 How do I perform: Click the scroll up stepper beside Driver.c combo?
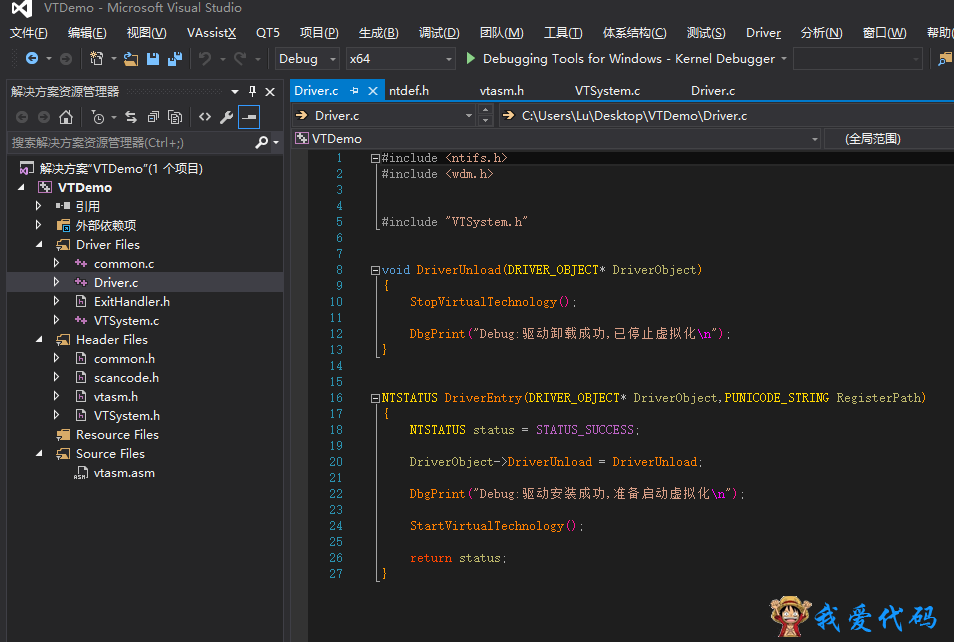coord(485,110)
